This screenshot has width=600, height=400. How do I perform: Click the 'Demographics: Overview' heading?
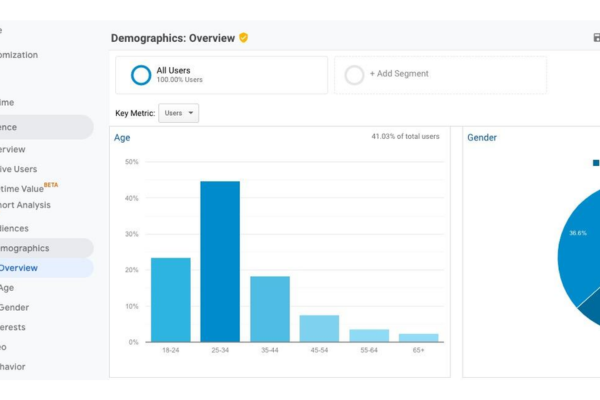pos(173,38)
